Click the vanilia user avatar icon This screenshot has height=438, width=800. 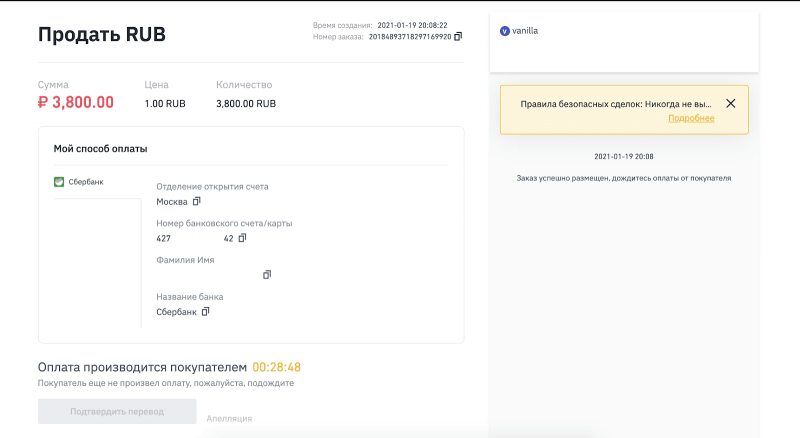[x=504, y=31]
